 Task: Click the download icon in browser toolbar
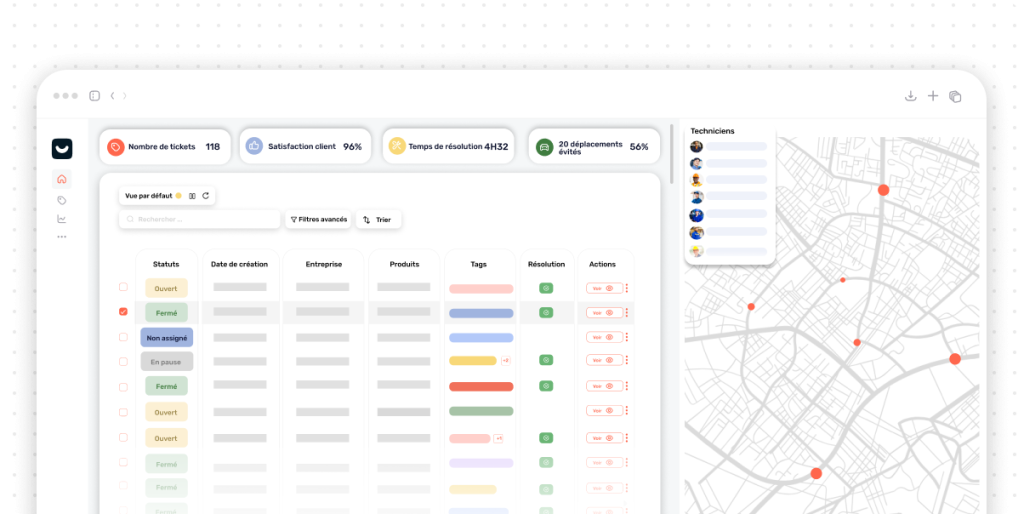pyautogui.click(x=910, y=96)
